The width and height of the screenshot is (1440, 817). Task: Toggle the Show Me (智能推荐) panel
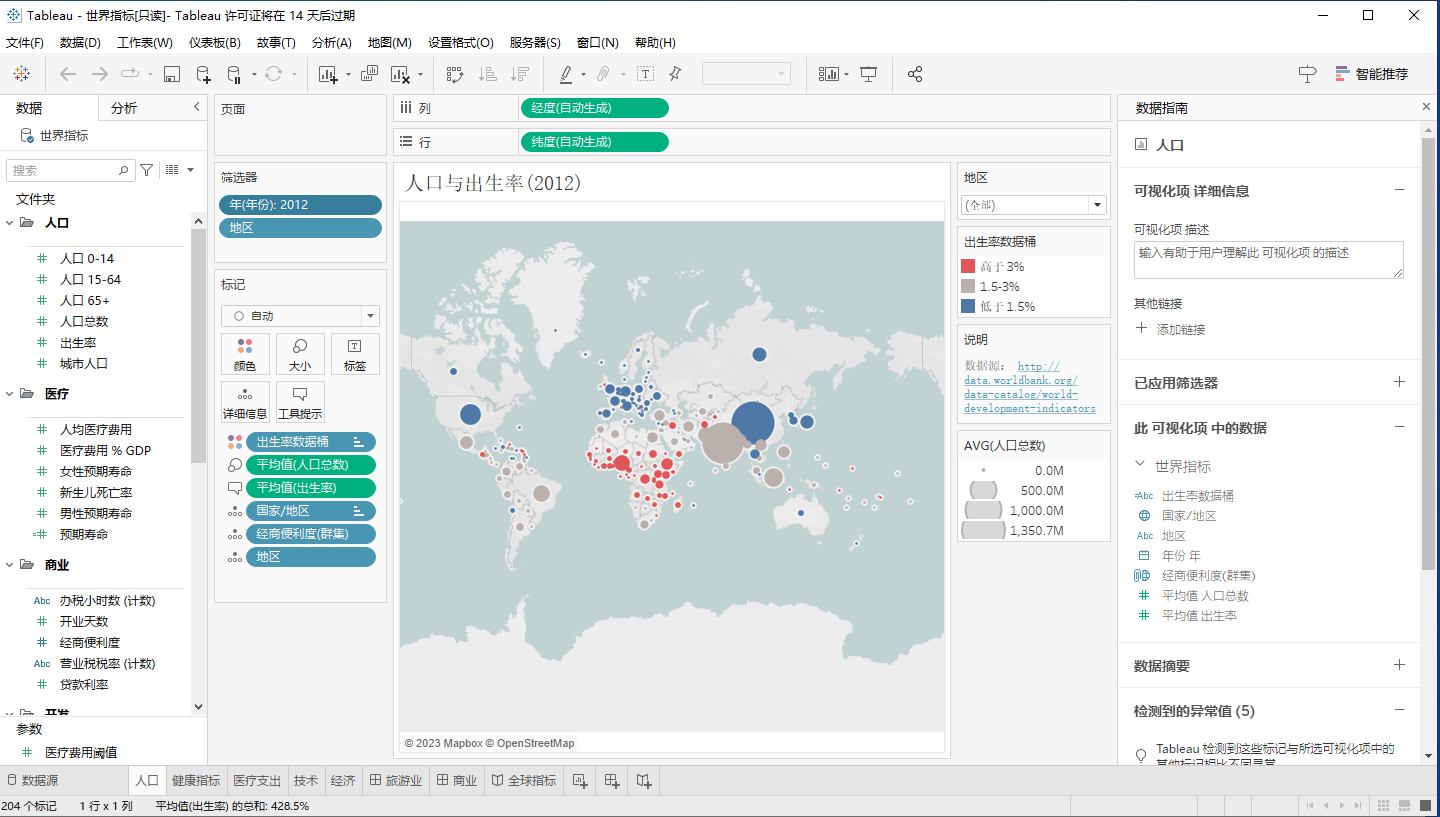[x=1371, y=74]
